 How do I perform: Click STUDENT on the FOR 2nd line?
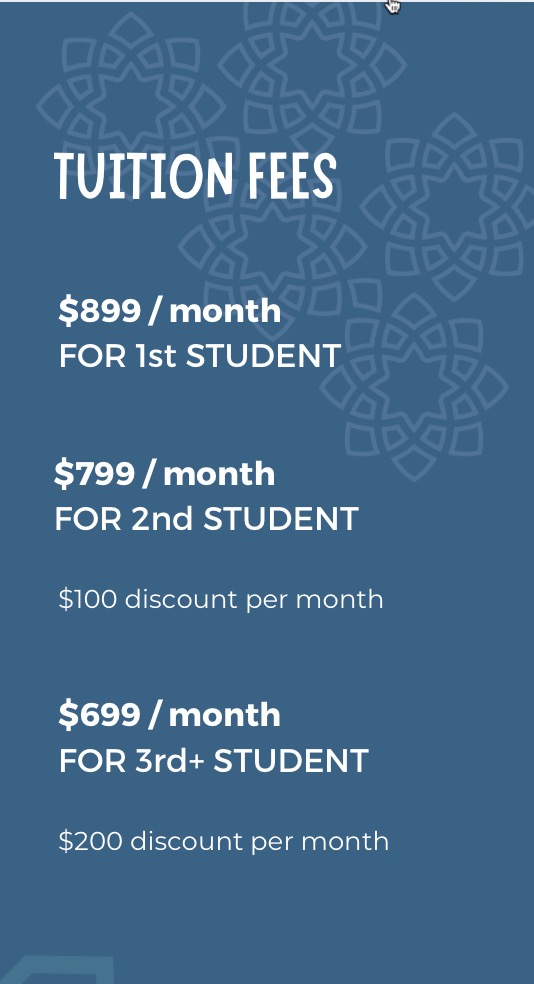pos(280,519)
